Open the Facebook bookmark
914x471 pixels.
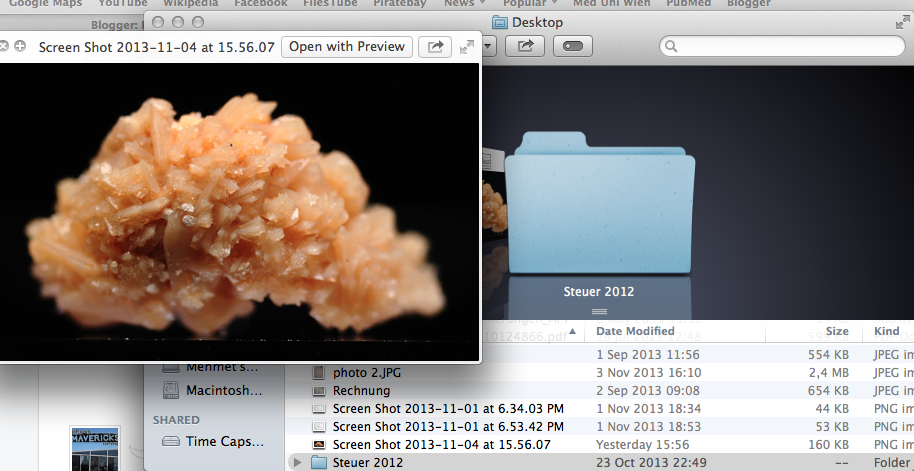[x=261, y=3]
